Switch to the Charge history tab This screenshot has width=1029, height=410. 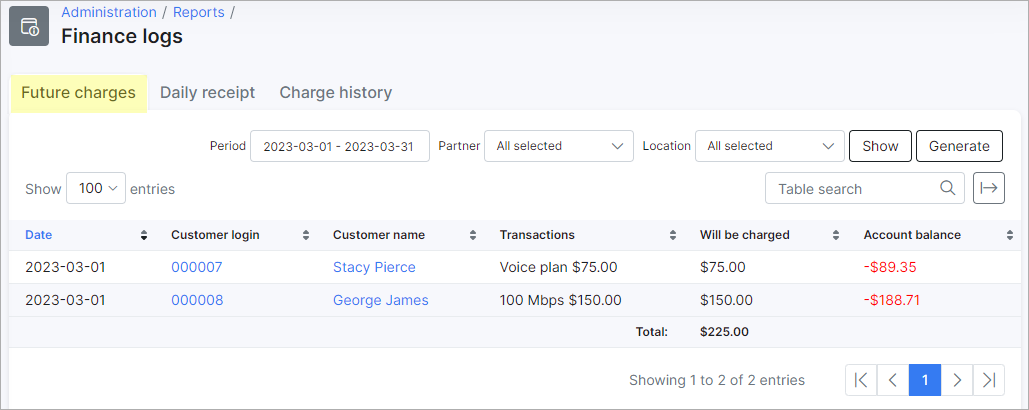click(x=335, y=92)
